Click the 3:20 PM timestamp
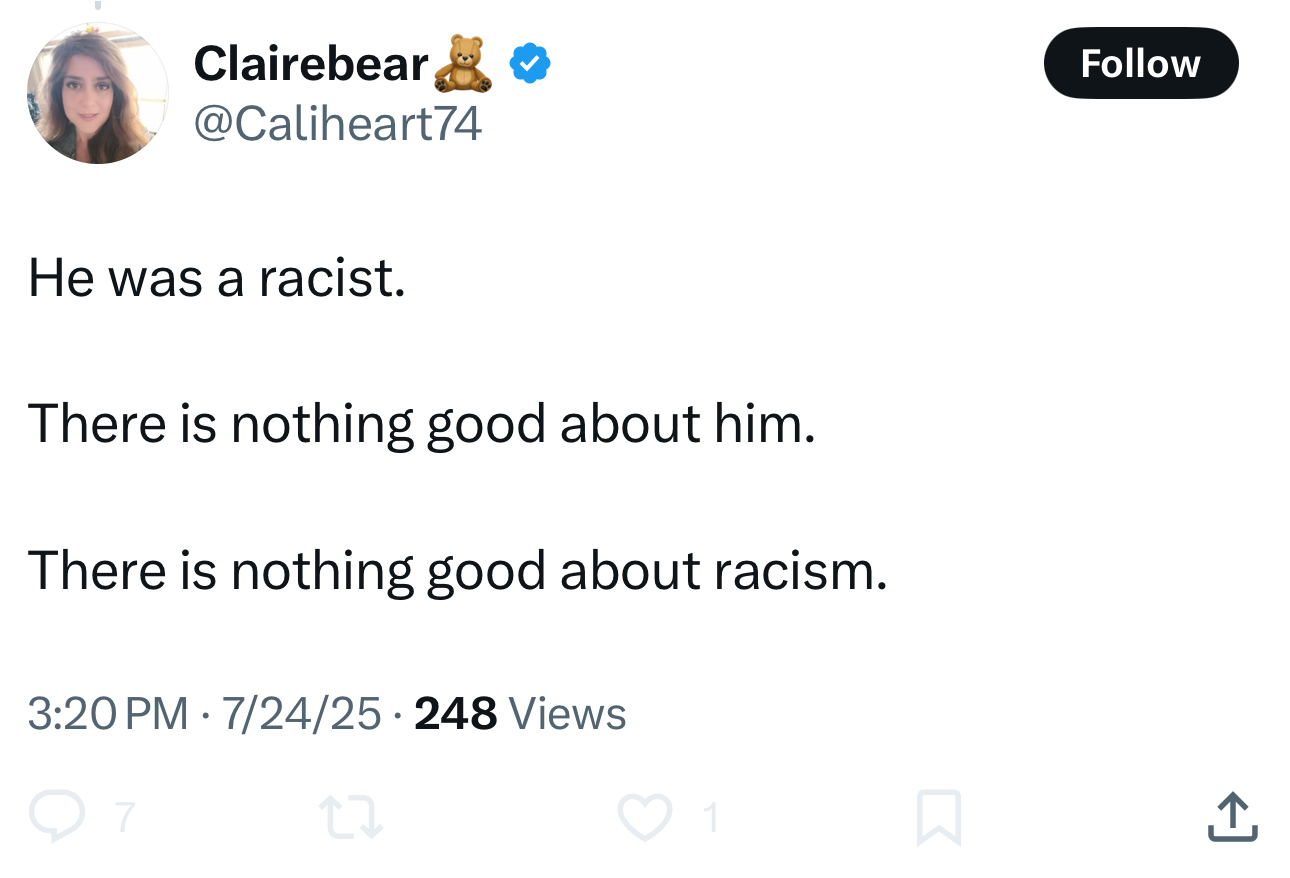Image resolution: width=1290 pixels, height=878 pixels. pos(108,713)
